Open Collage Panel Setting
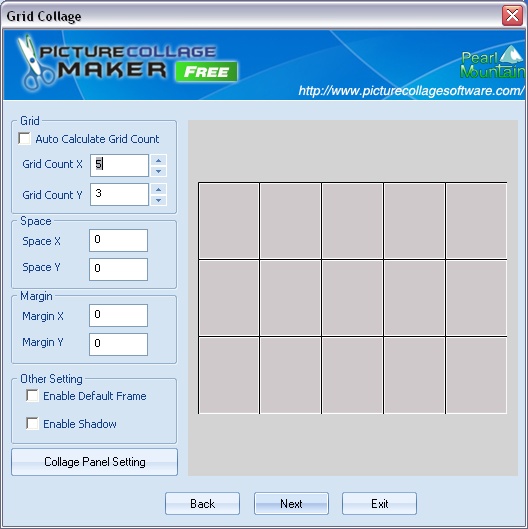This screenshot has height=529, width=528. coord(94,462)
